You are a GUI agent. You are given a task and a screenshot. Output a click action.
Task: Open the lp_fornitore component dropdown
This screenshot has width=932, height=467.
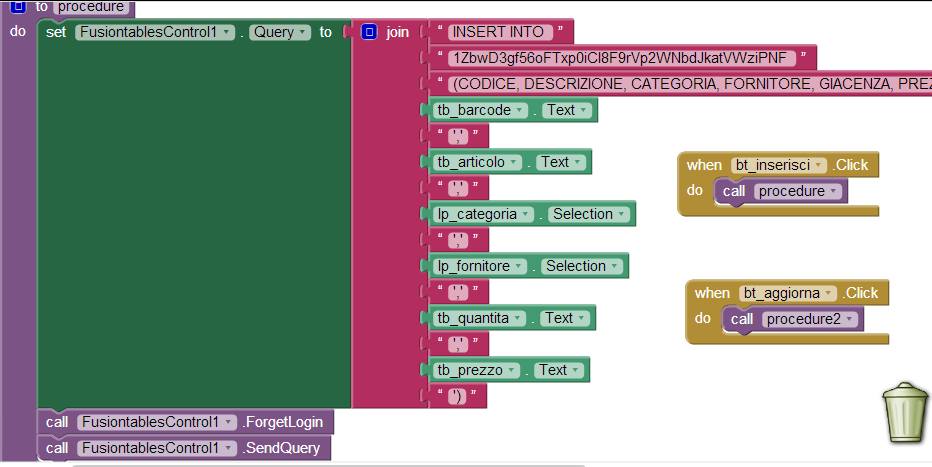point(480,266)
